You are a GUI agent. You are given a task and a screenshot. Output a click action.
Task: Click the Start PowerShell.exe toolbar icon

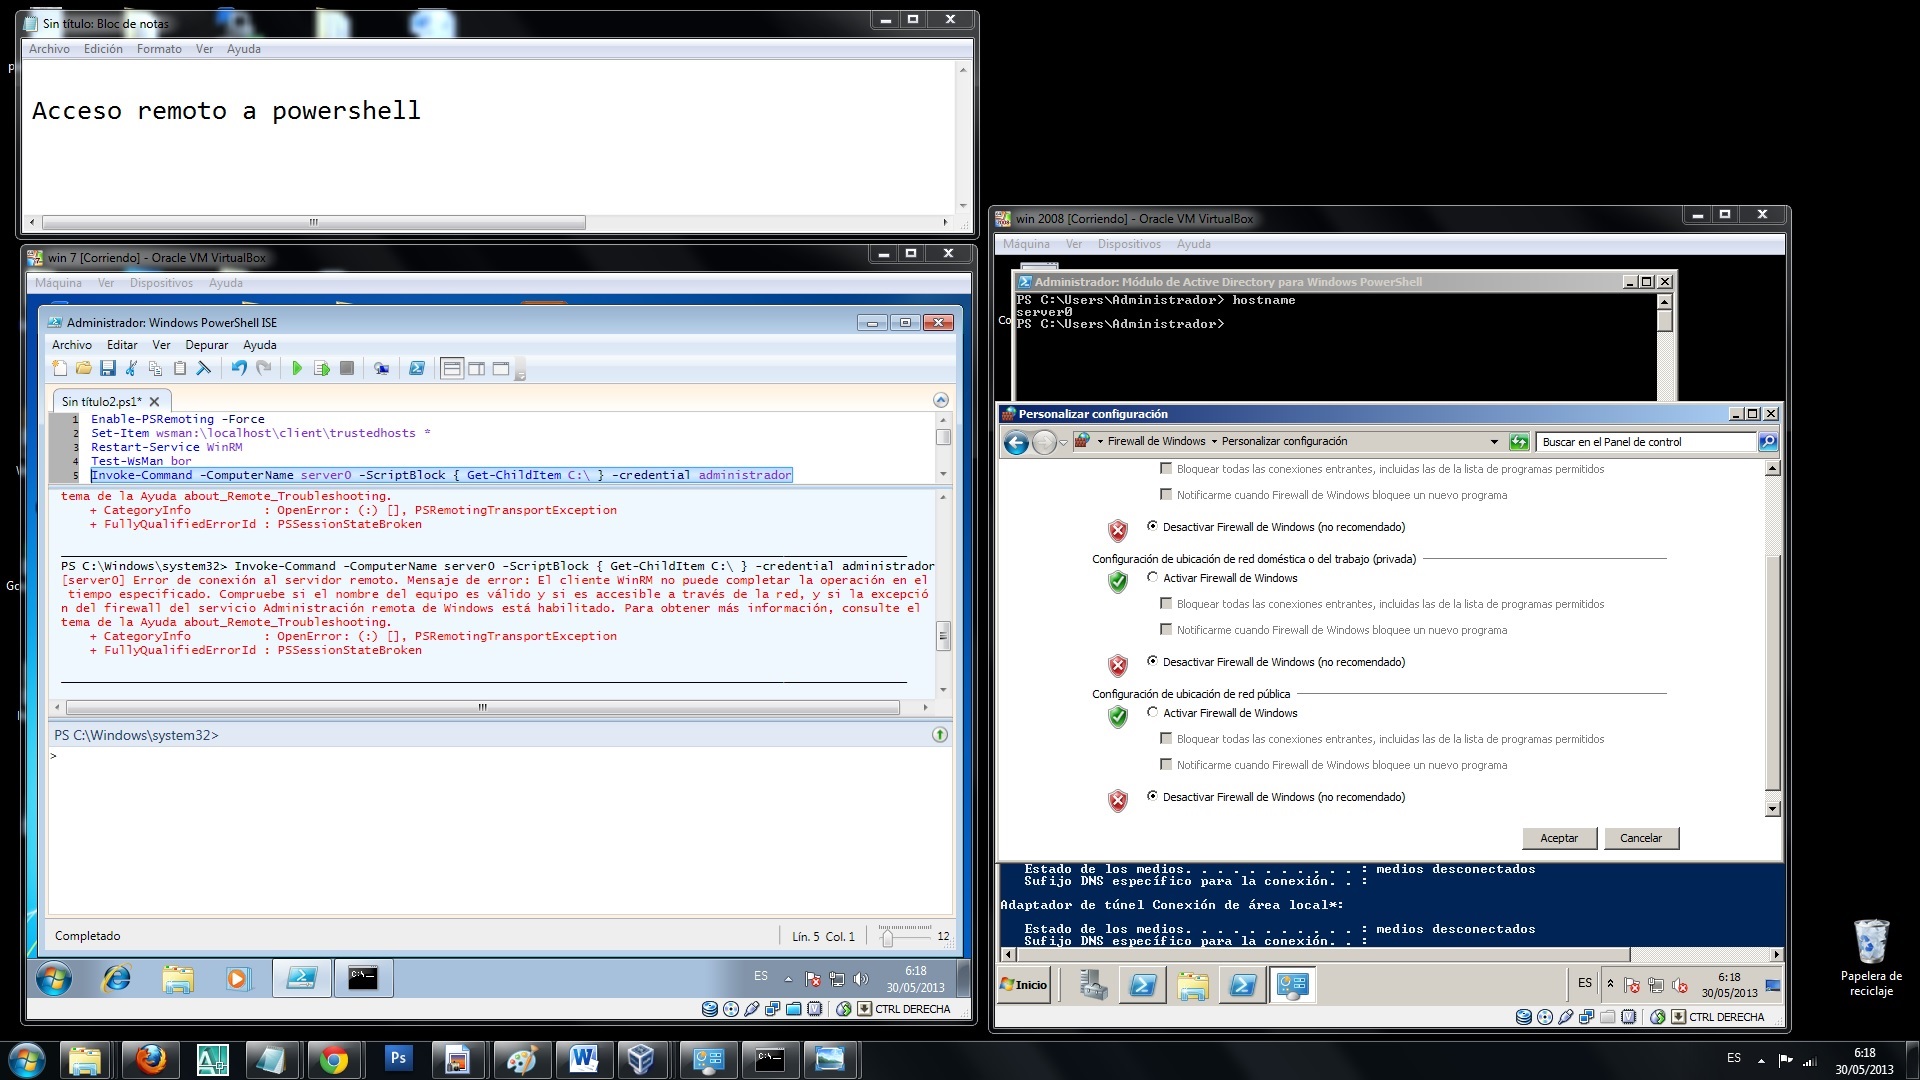[x=417, y=369]
